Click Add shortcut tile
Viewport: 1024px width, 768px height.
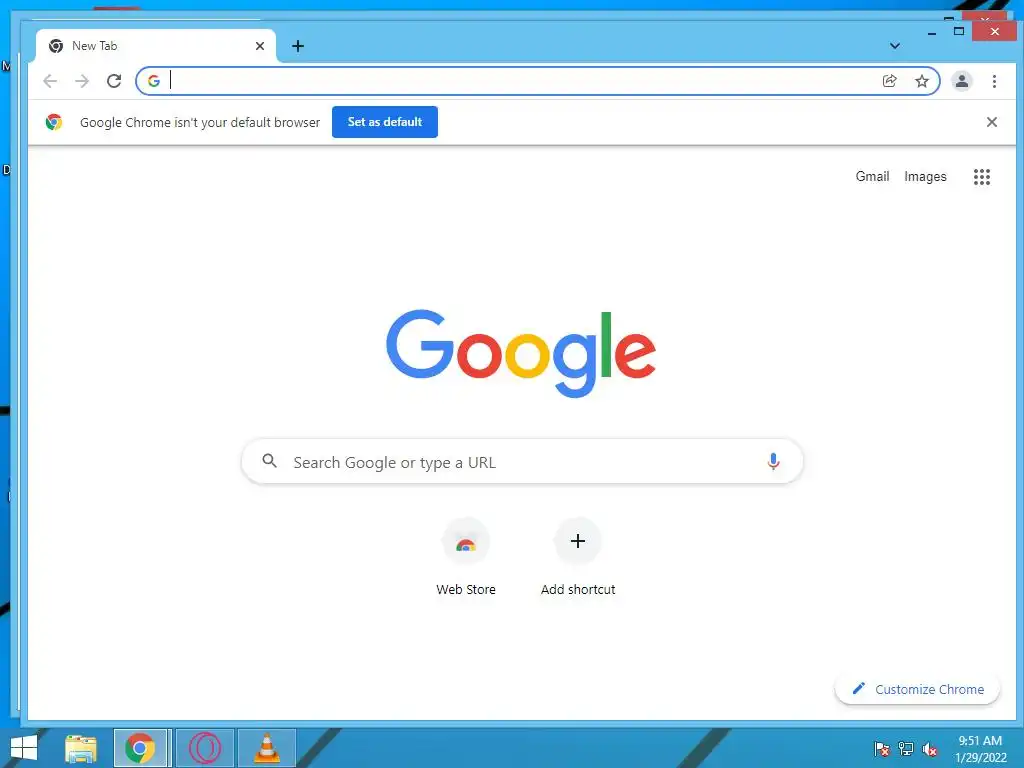pyautogui.click(x=578, y=556)
